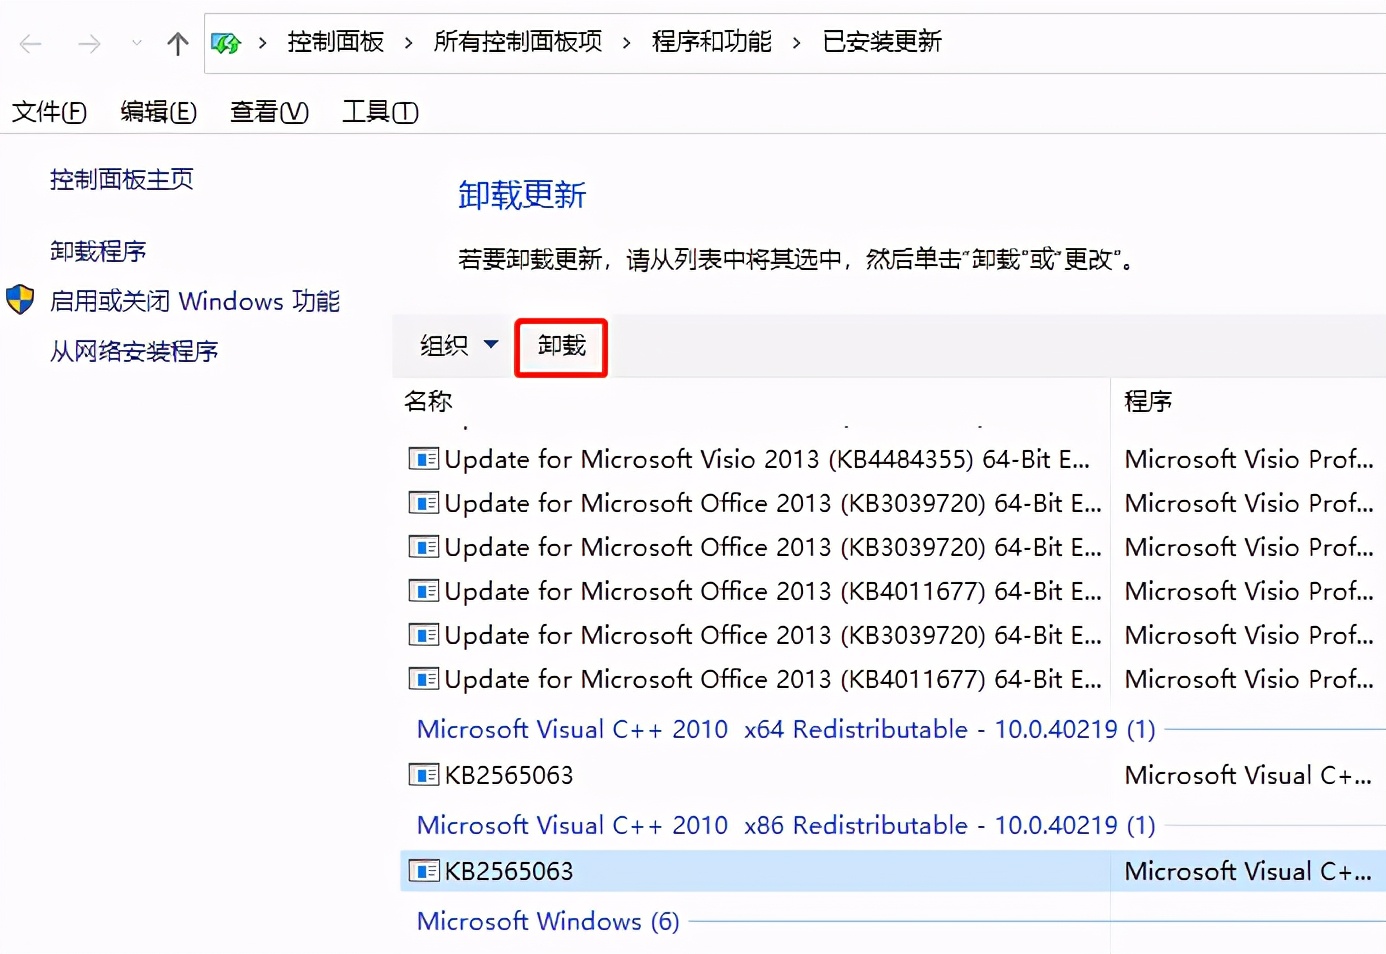Click the Control Panel icon in address bar
Viewport: 1386px width, 954px height.
point(225,42)
